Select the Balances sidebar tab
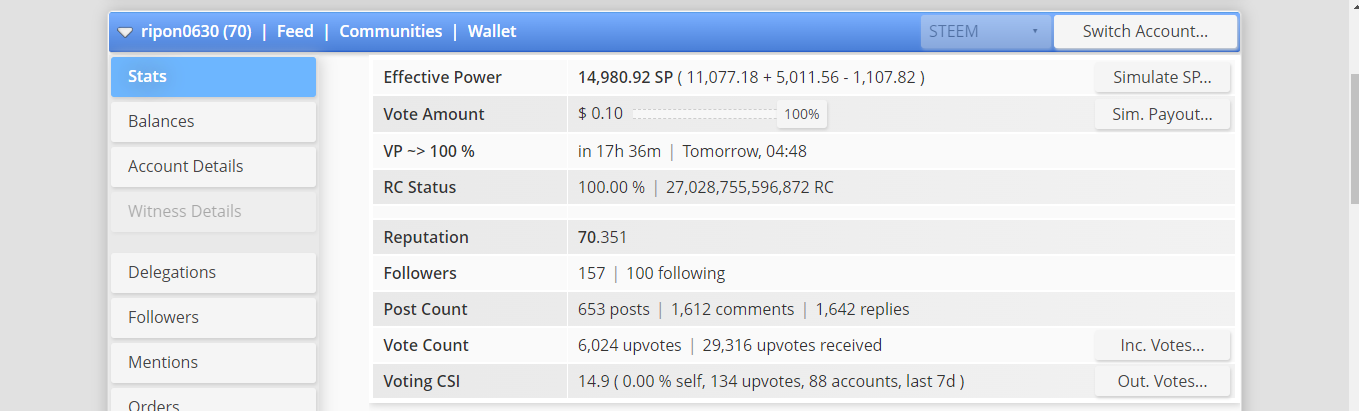 (213, 121)
